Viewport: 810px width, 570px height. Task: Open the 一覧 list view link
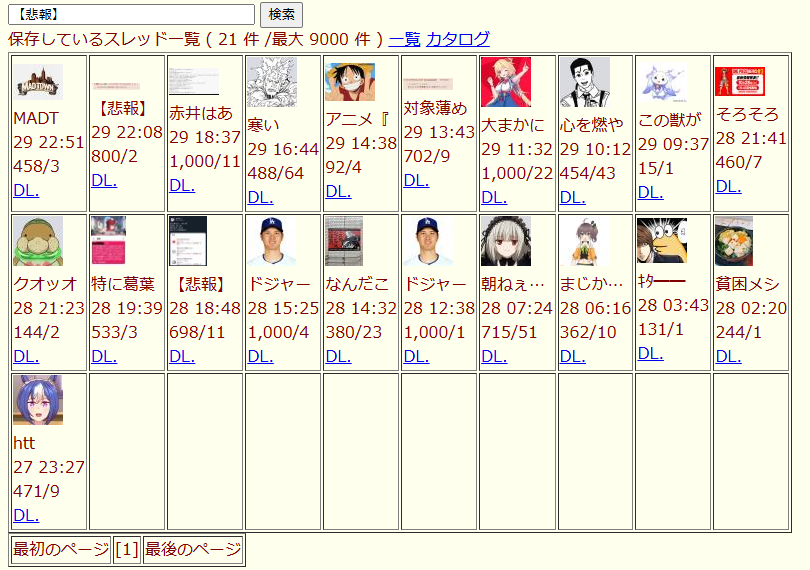(x=404, y=39)
